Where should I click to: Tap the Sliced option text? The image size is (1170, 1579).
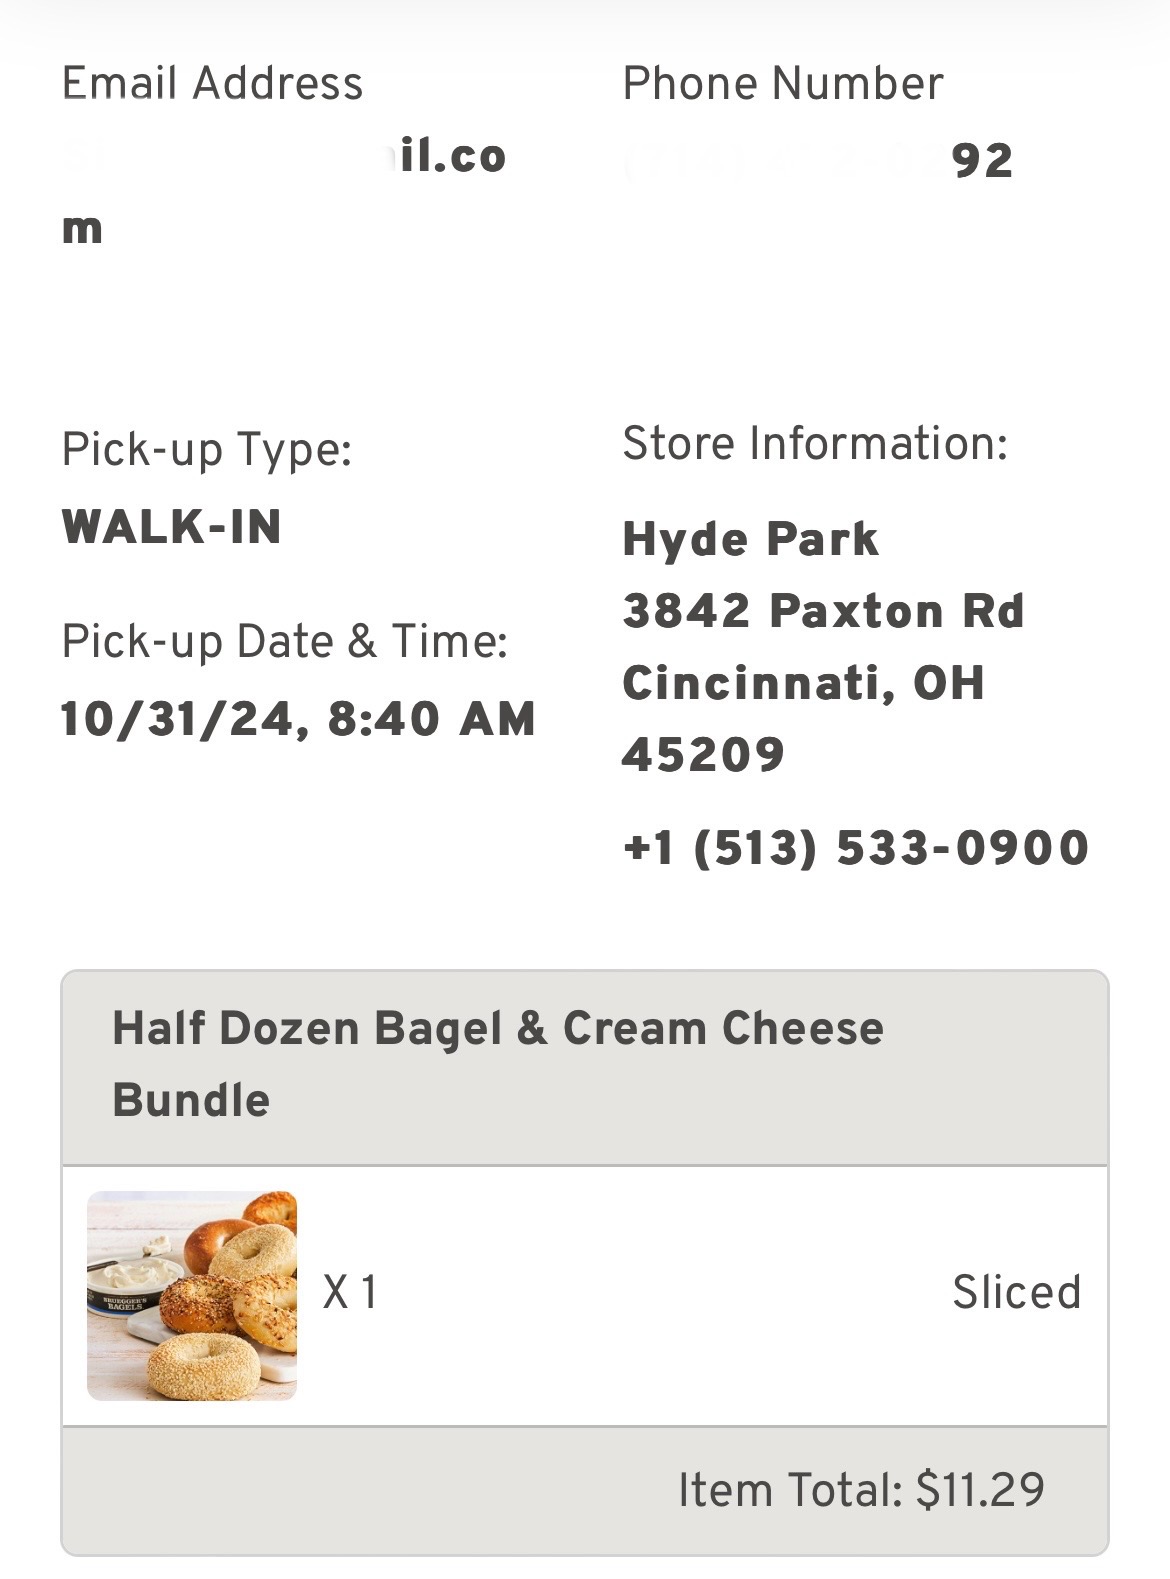pyautogui.click(x=1016, y=1292)
